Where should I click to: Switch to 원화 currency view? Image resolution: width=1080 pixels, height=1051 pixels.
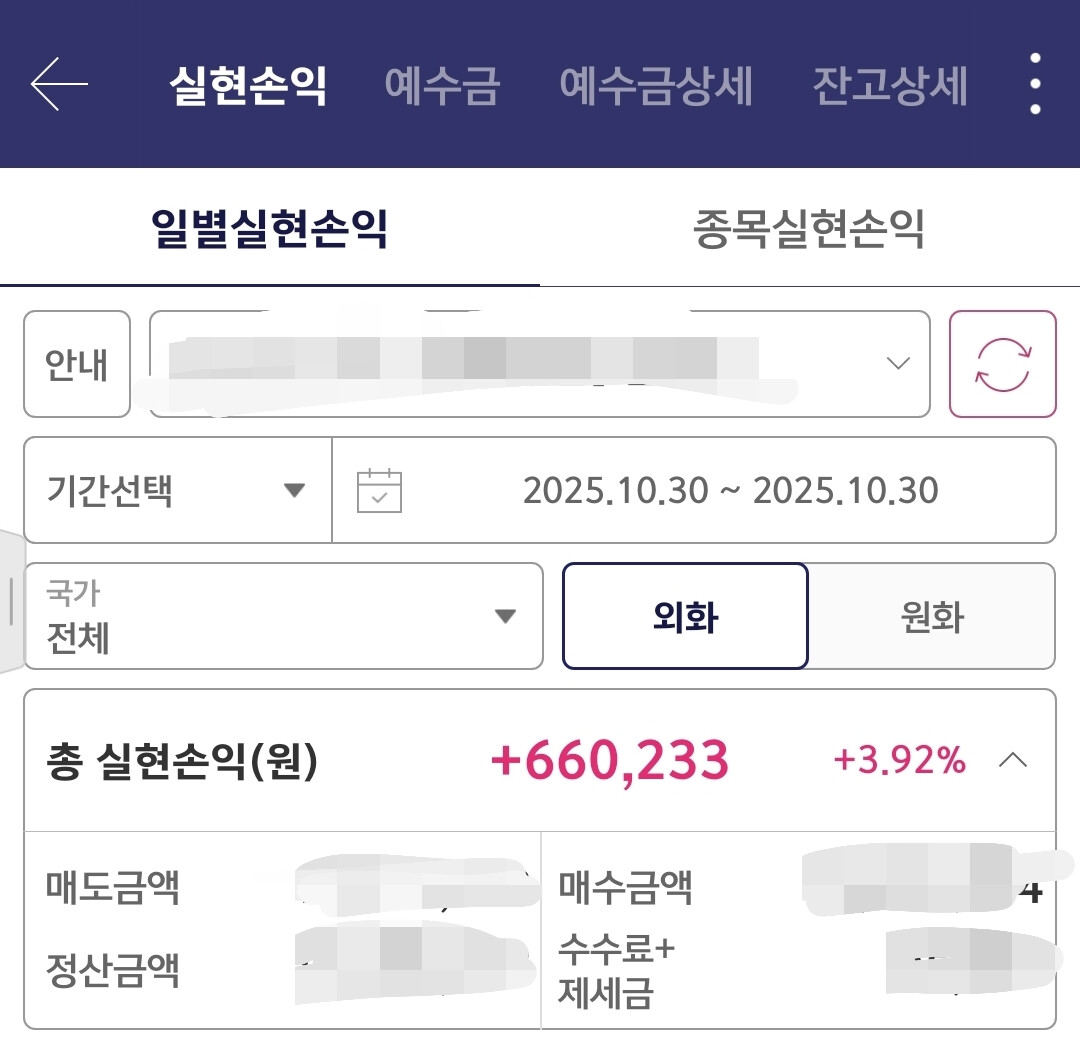click(x=931, y=616)
